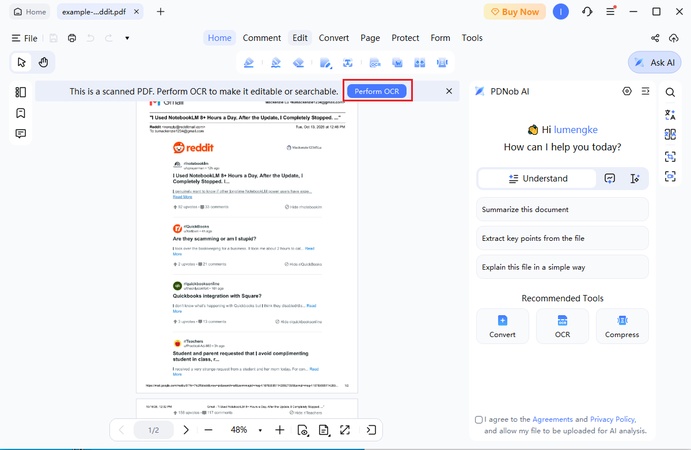691x450 pixels.
Task: Click Explain this file in a simple way
Action: click(x=562, y=267)
